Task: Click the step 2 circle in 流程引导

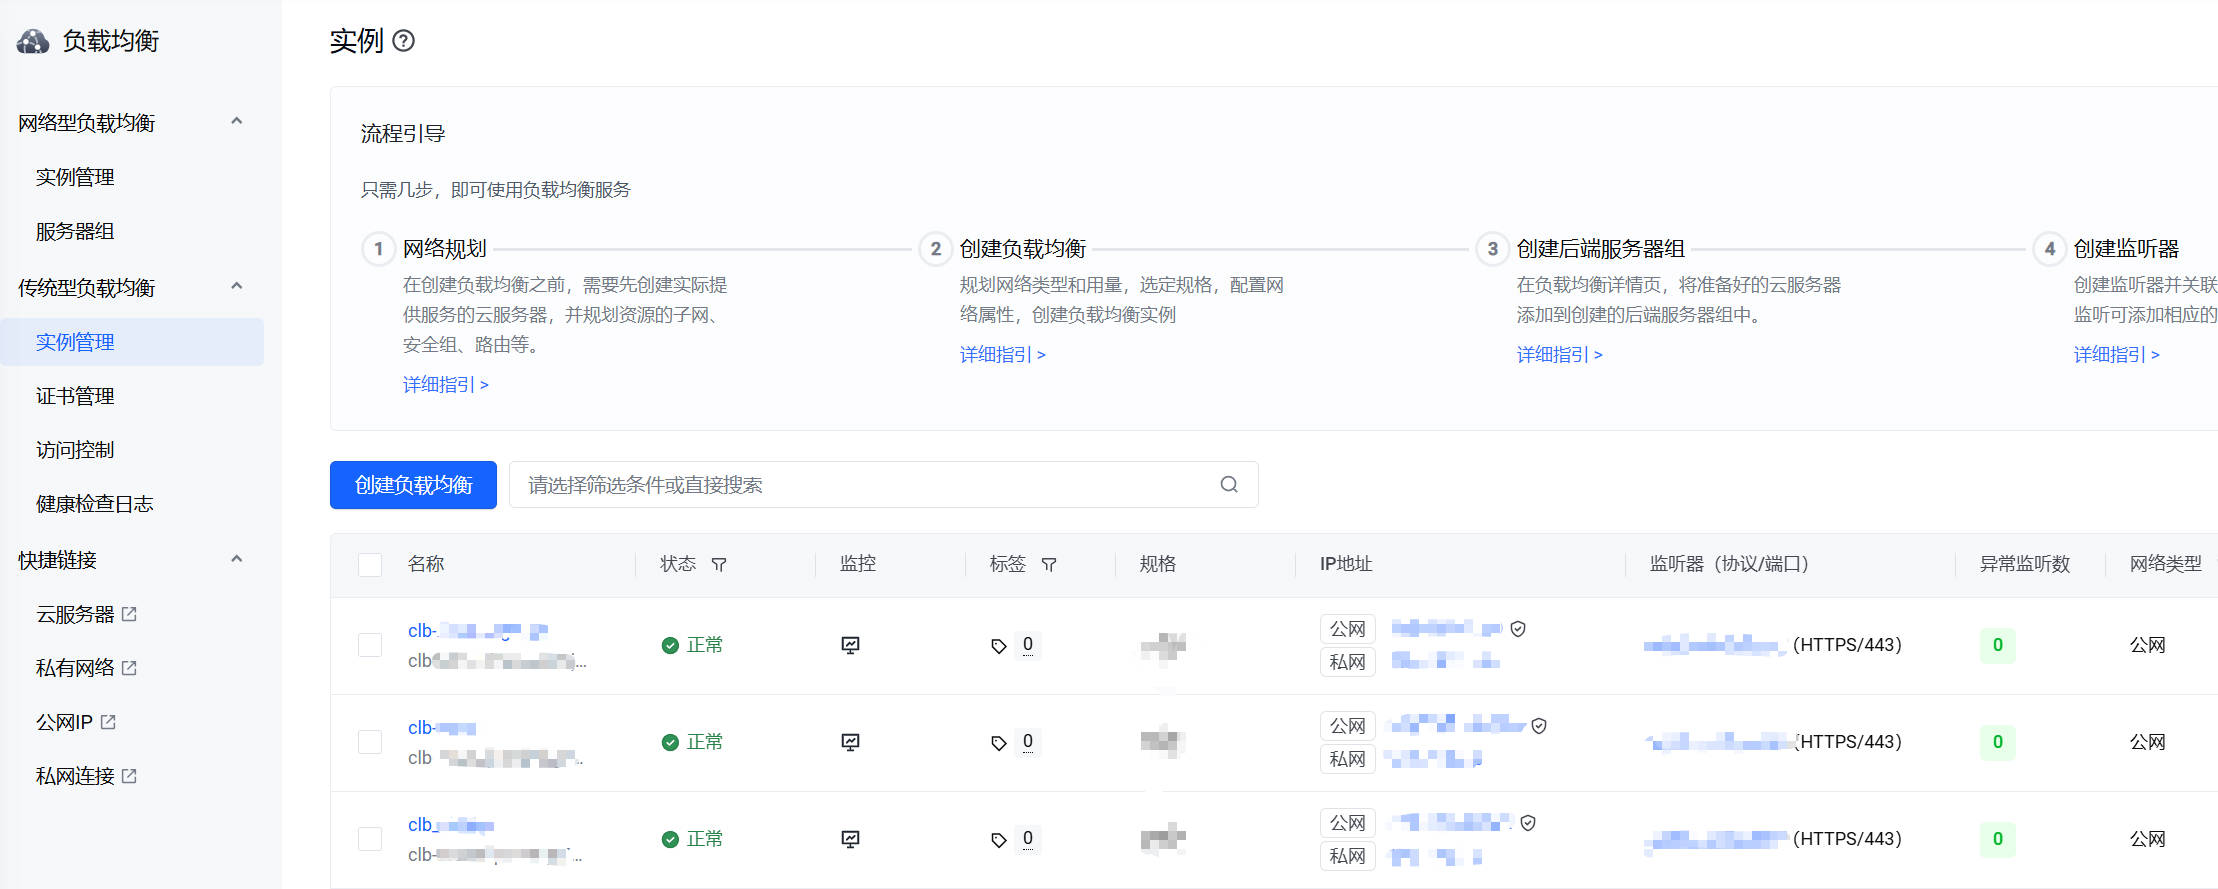Action: pos(935,249)
